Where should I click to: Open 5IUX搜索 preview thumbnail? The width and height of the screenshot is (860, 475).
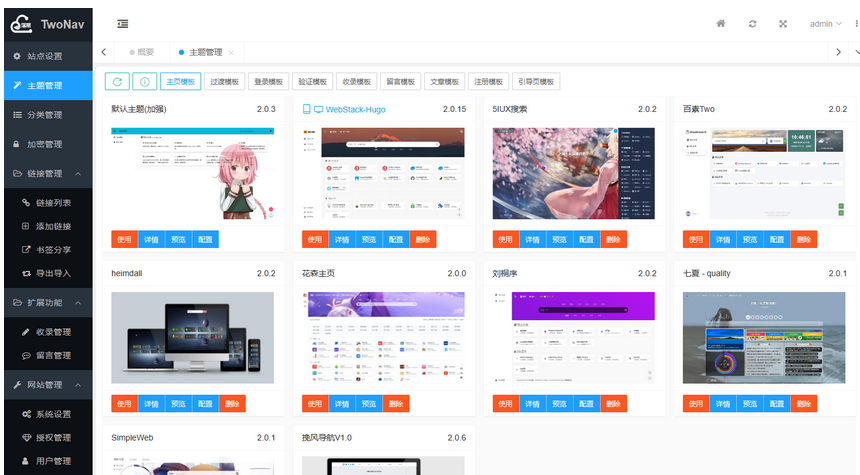(574, 173)
